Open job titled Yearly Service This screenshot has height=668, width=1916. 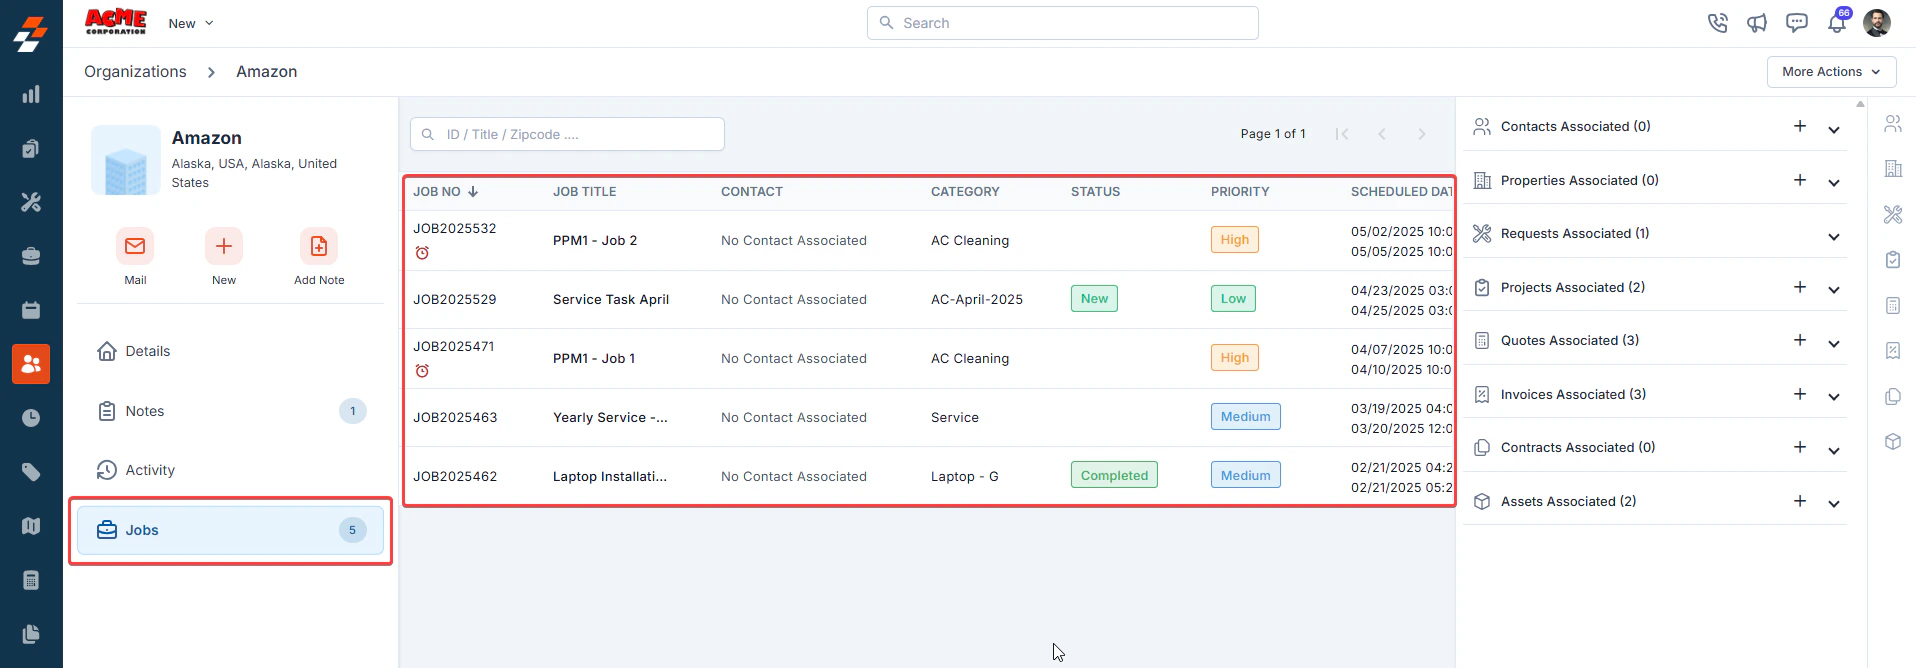(x=610, y=418)
